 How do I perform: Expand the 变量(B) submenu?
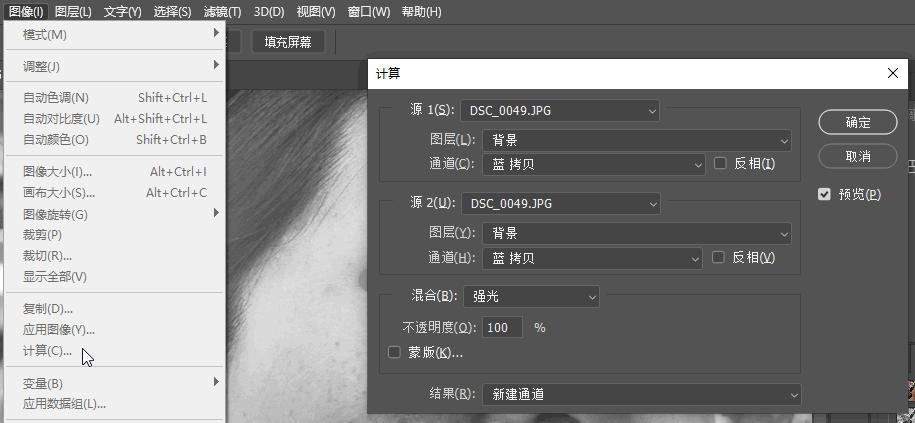[114, 383]
